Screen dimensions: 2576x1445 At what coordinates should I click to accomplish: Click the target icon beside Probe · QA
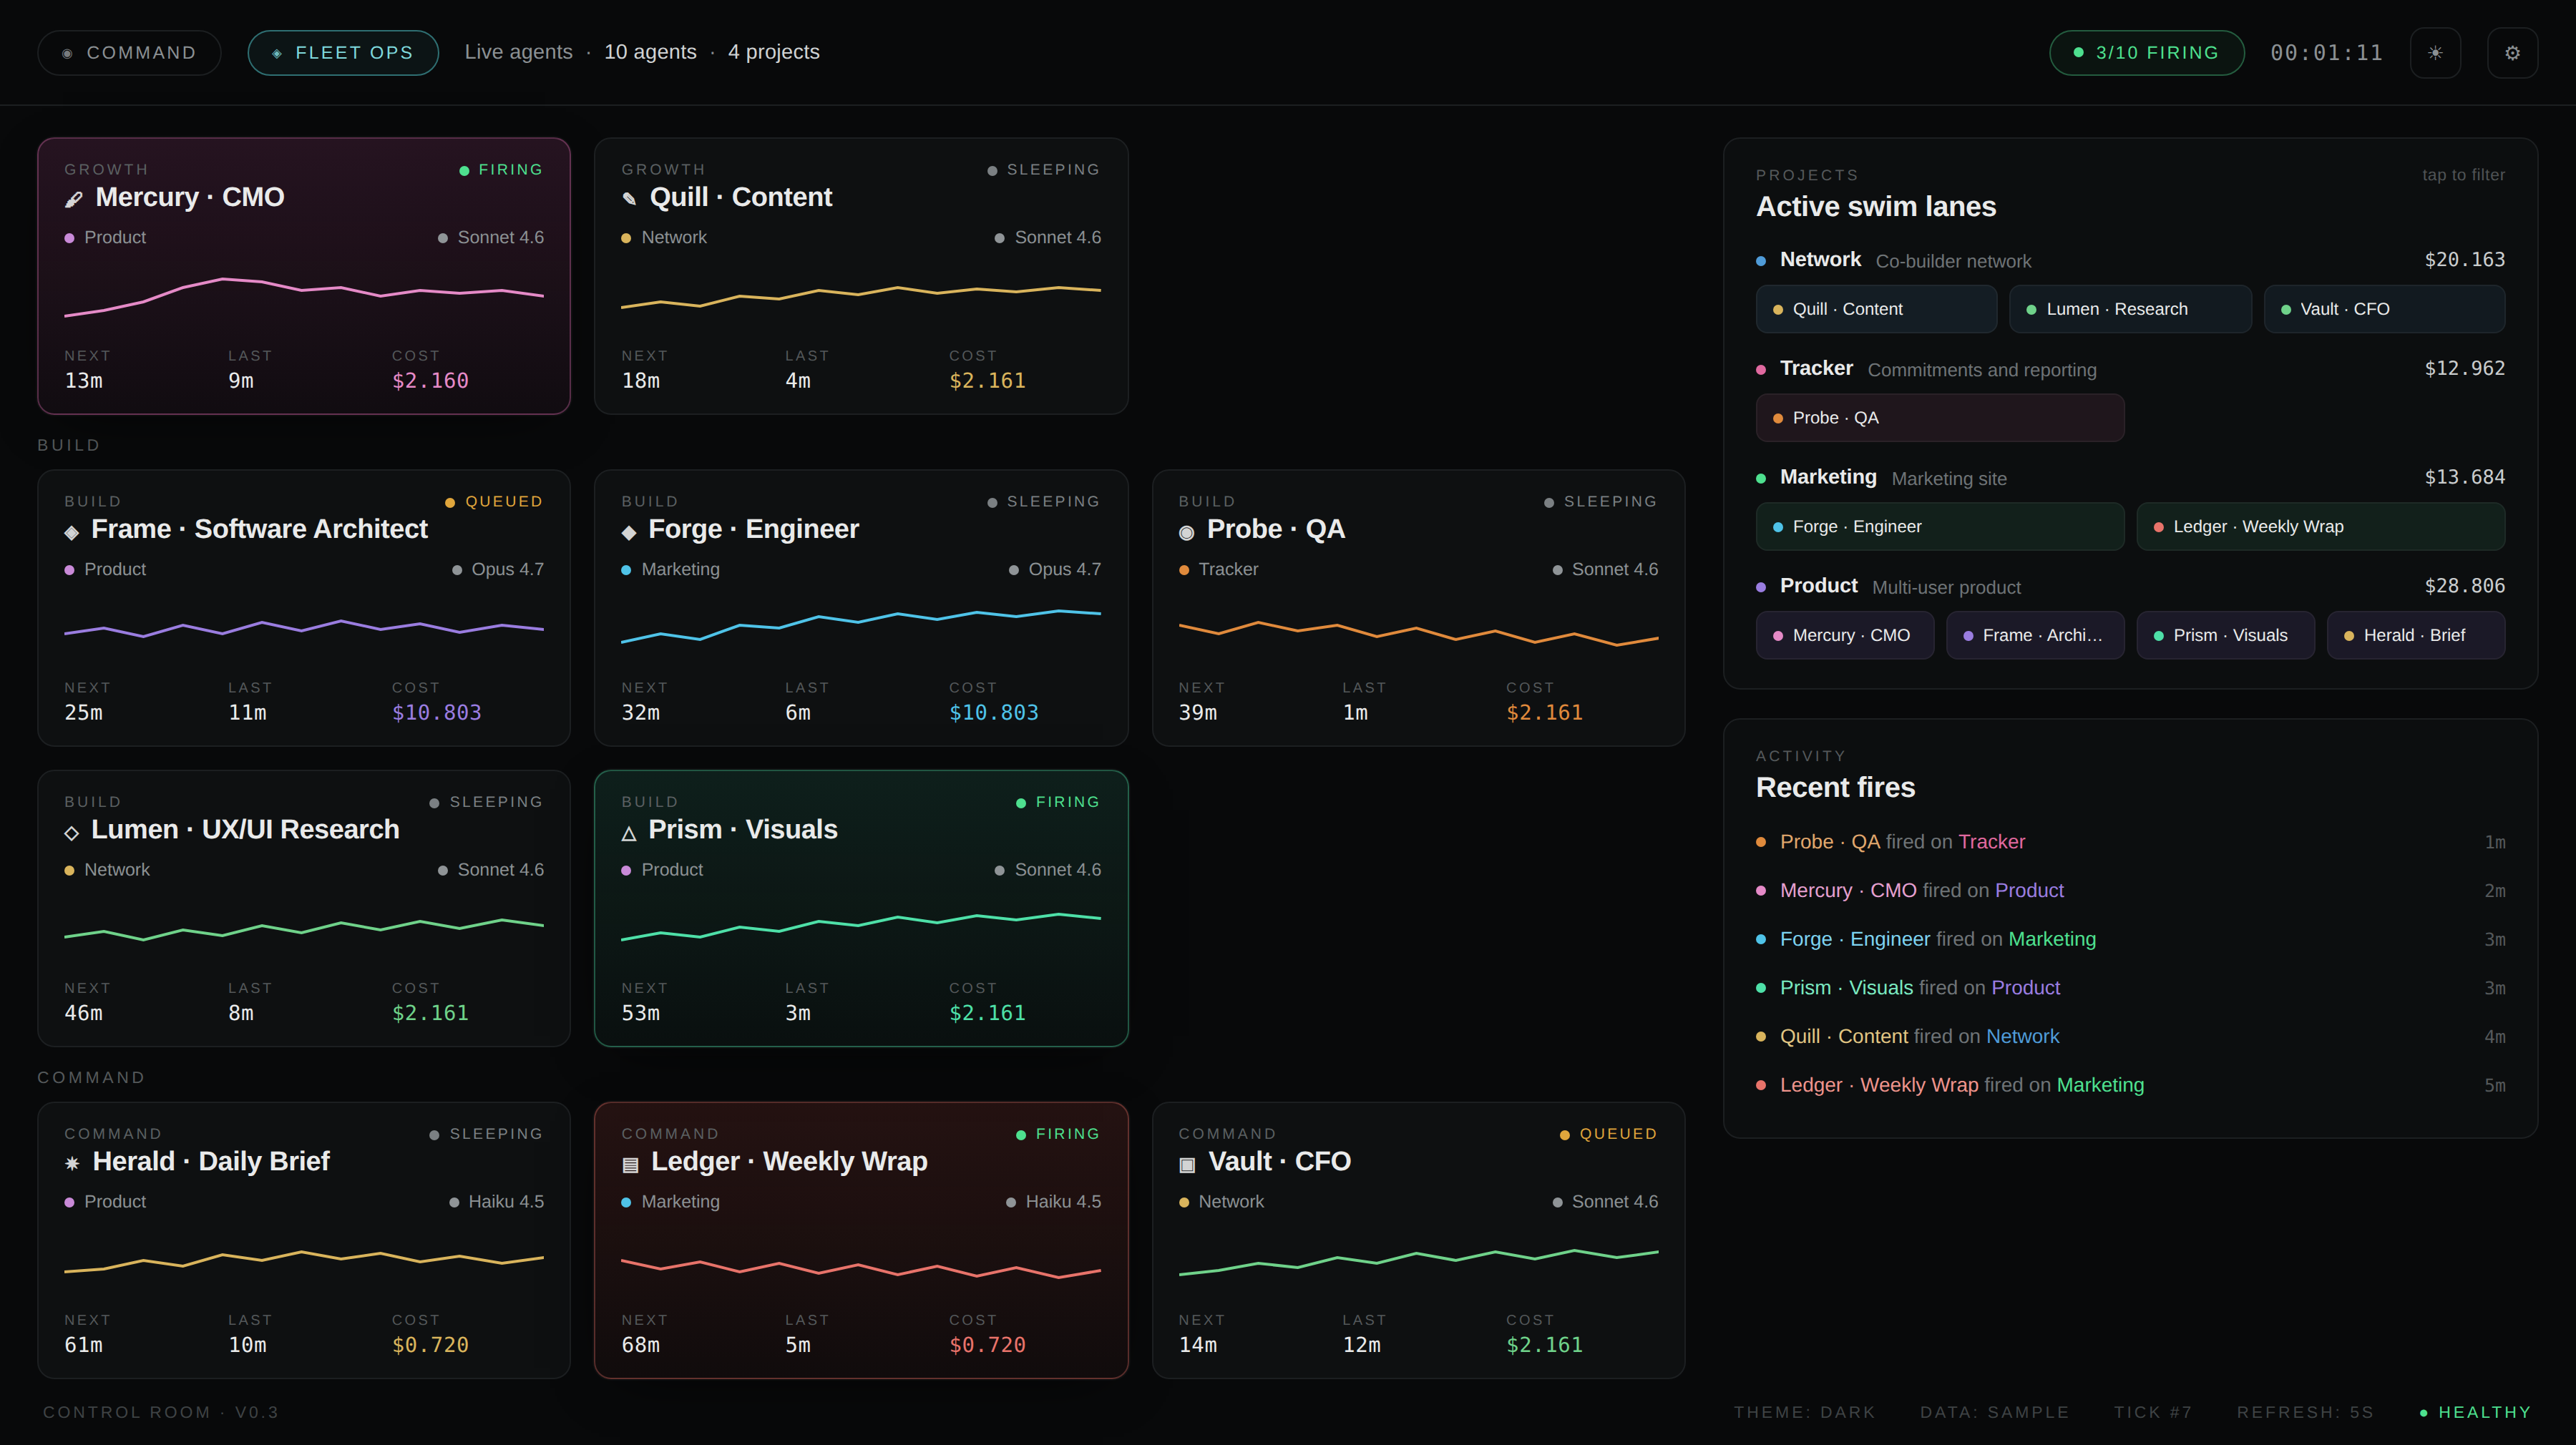pos(1186,532)
